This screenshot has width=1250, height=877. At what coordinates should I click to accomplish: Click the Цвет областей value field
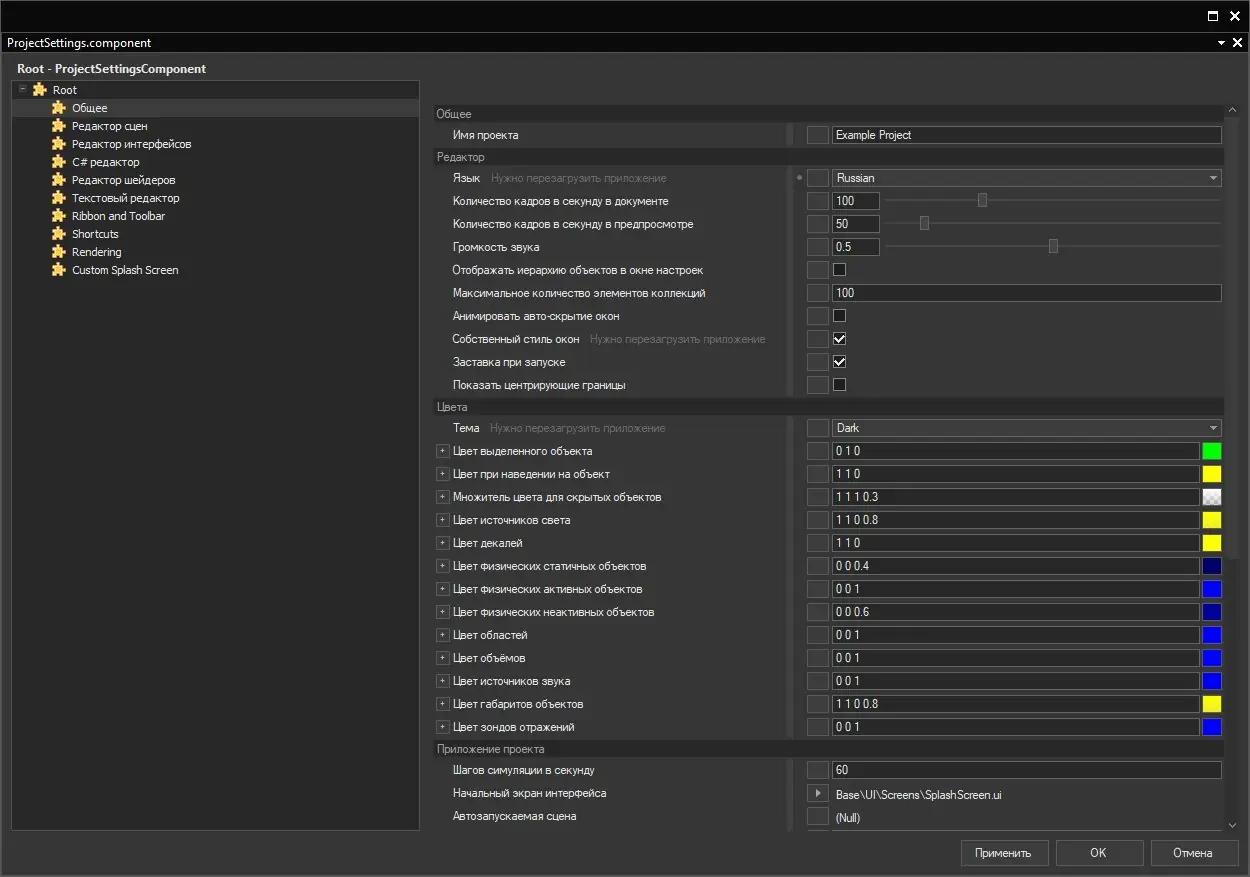click(1016, 635)
